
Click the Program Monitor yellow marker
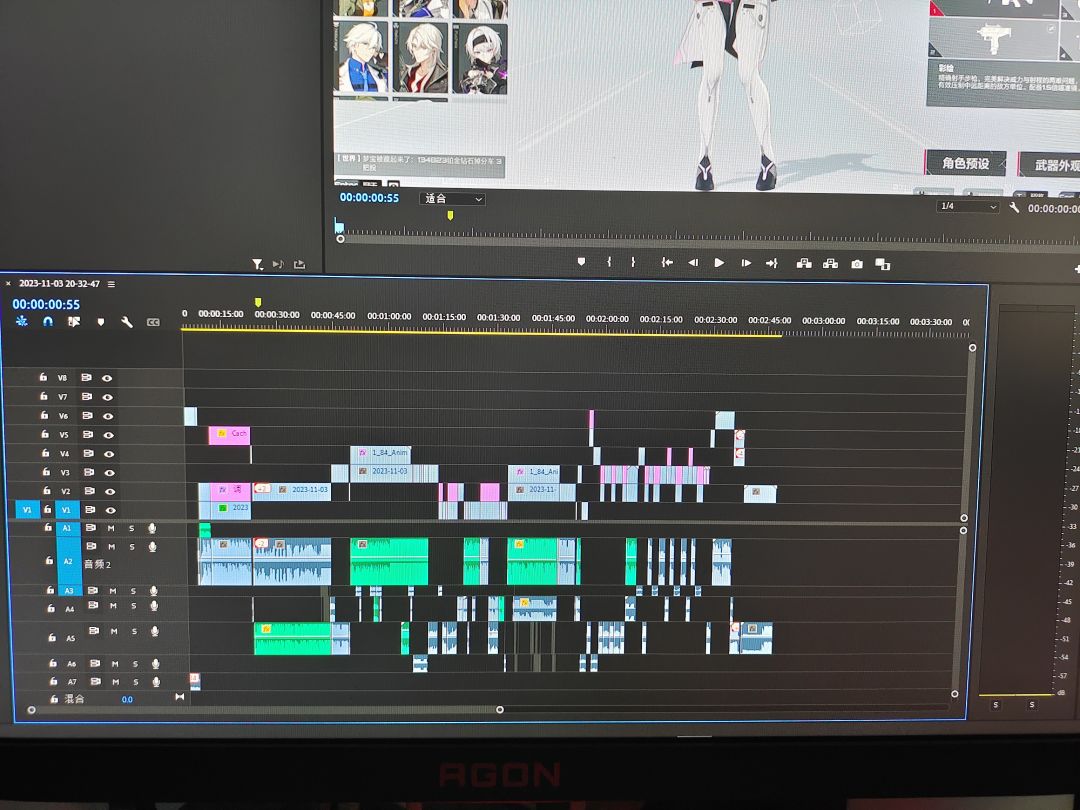(450, 216)
